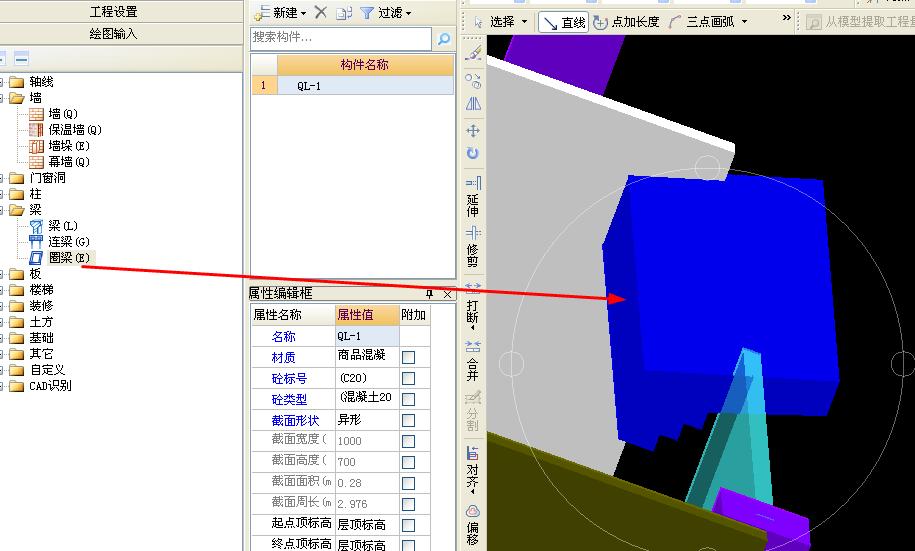Click the 保温墙(Q) item icon
This screenshot has height=551, width=915.
[x=36, y=130]
